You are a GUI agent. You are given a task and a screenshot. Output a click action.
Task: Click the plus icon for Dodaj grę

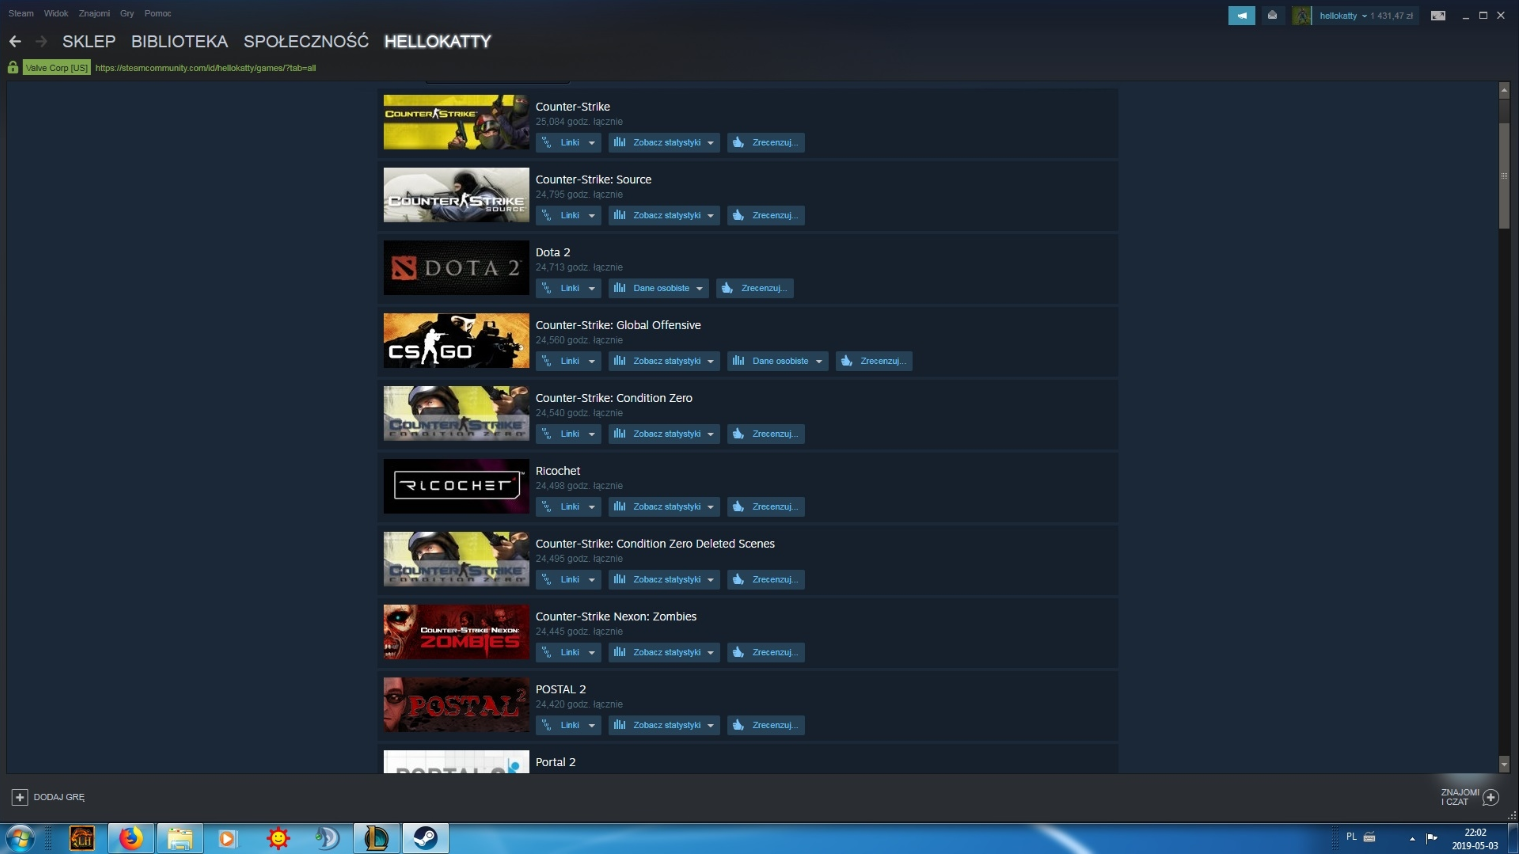click(19, 797)
